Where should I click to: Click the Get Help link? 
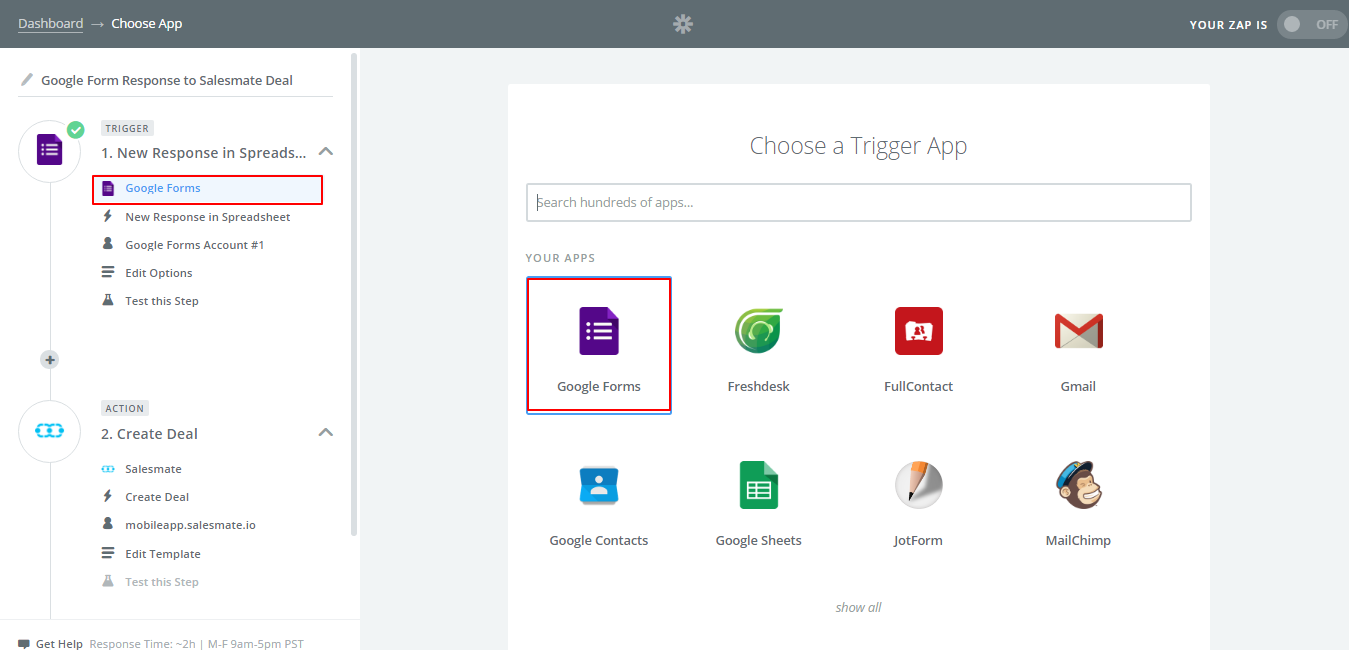[x=59, y=644]
